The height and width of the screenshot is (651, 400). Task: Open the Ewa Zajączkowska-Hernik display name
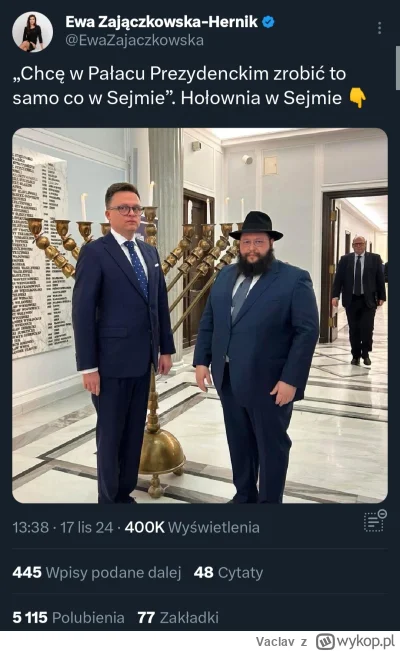coord(162,22)
